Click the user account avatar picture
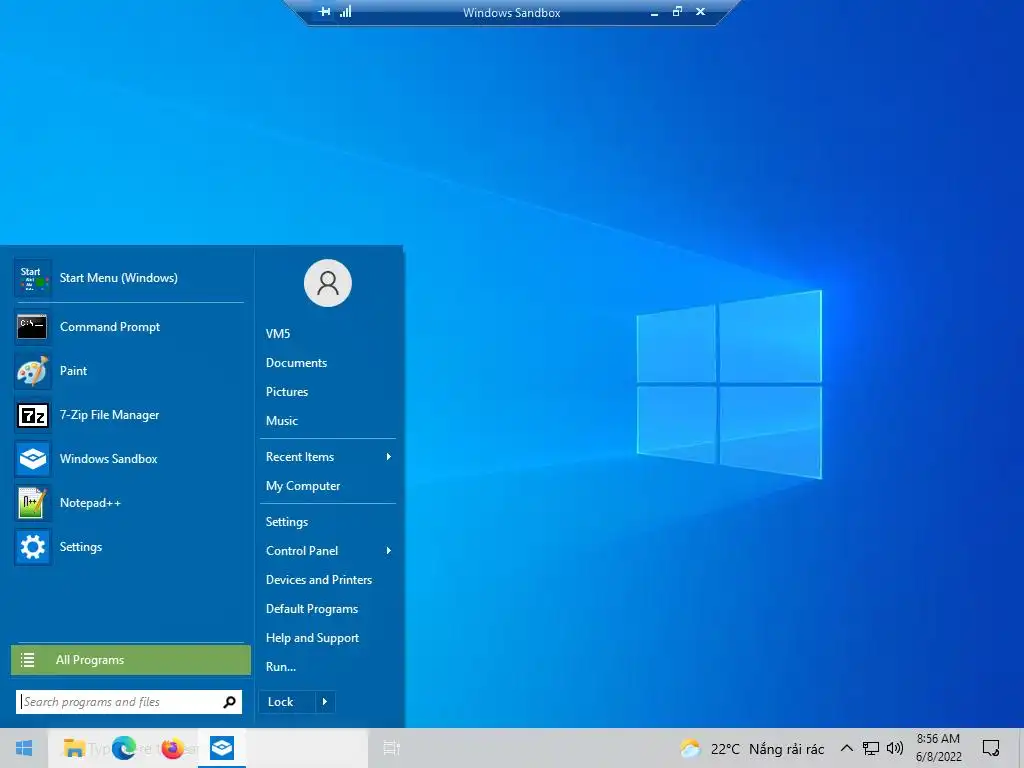The image size is (1024, 768). pyautogui.click(x=328, y=283)
